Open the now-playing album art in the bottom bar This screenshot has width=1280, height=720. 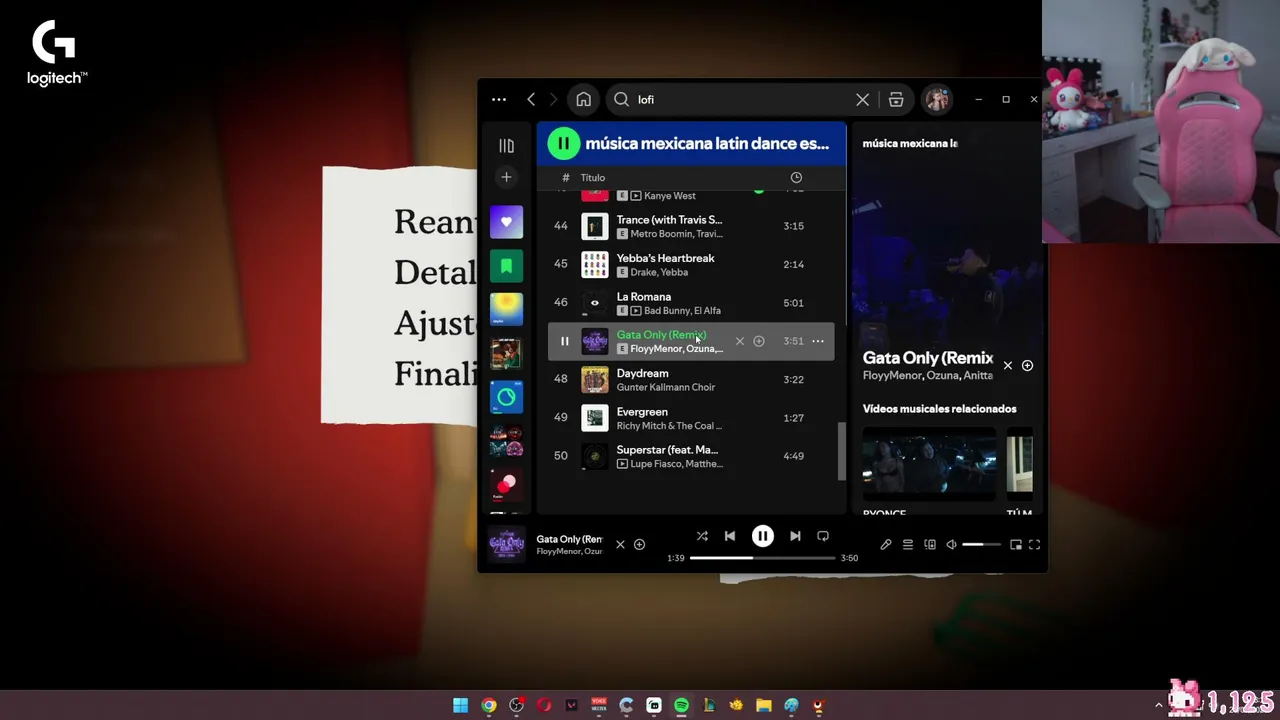pos(506,545)
